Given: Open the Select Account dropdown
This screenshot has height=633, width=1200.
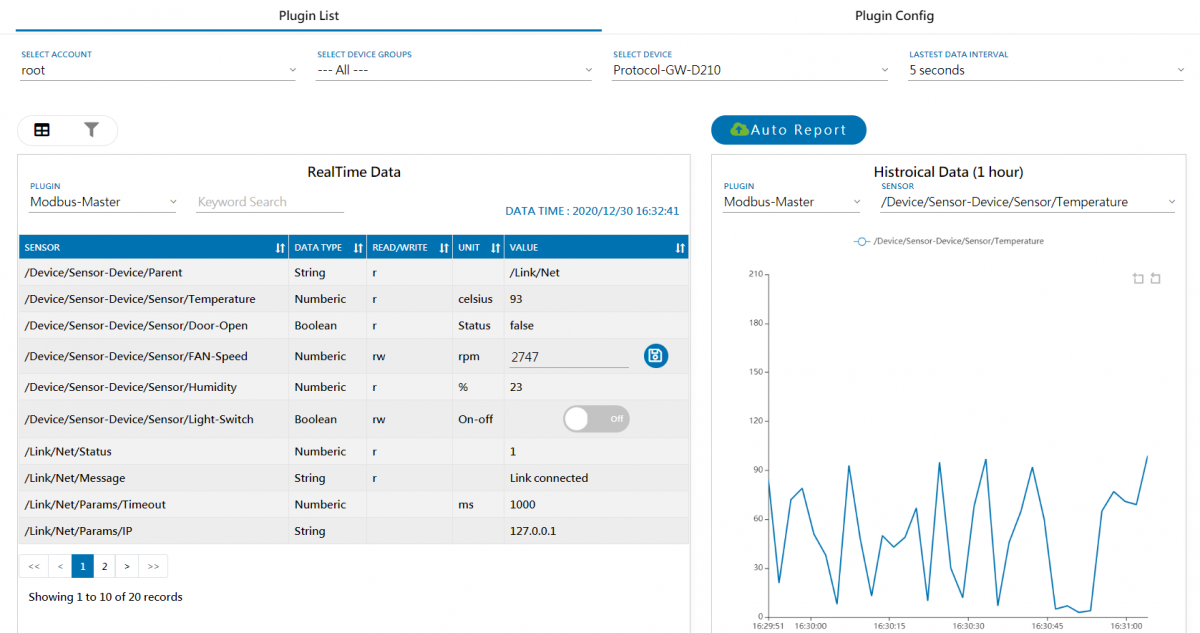Looking at the screenshot, I should point(158,71).
